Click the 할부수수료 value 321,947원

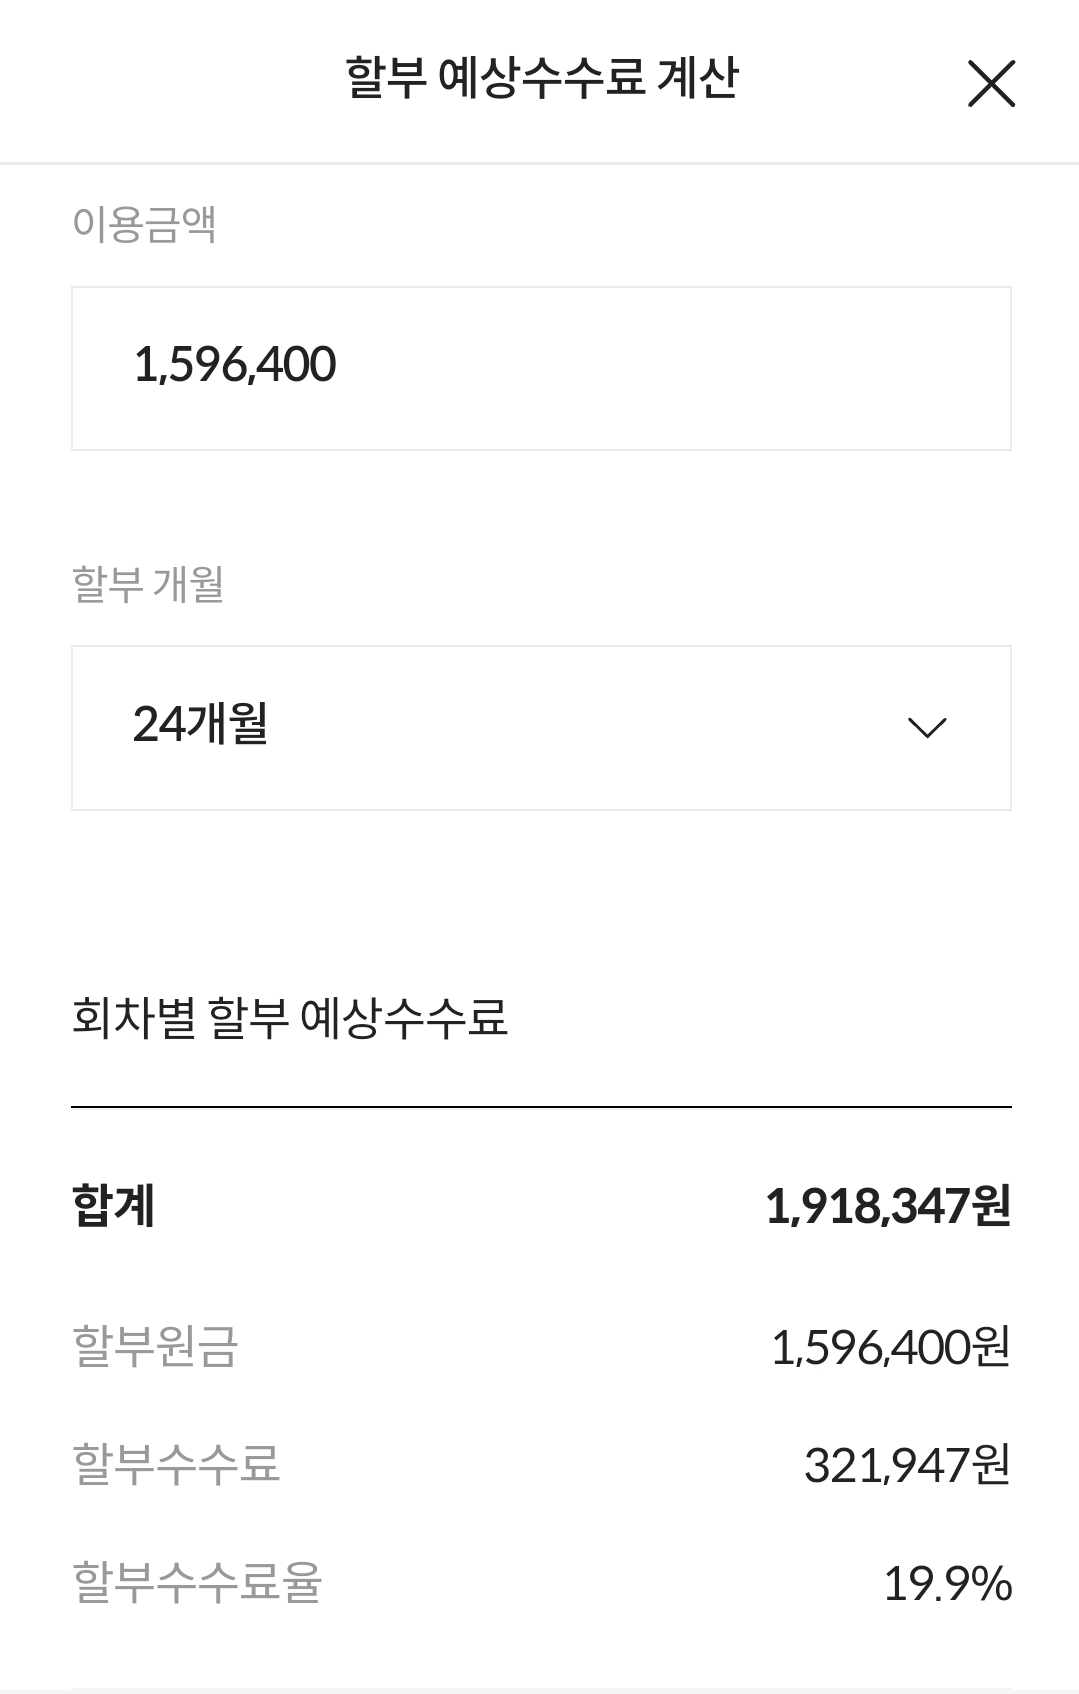point(906,1465)
